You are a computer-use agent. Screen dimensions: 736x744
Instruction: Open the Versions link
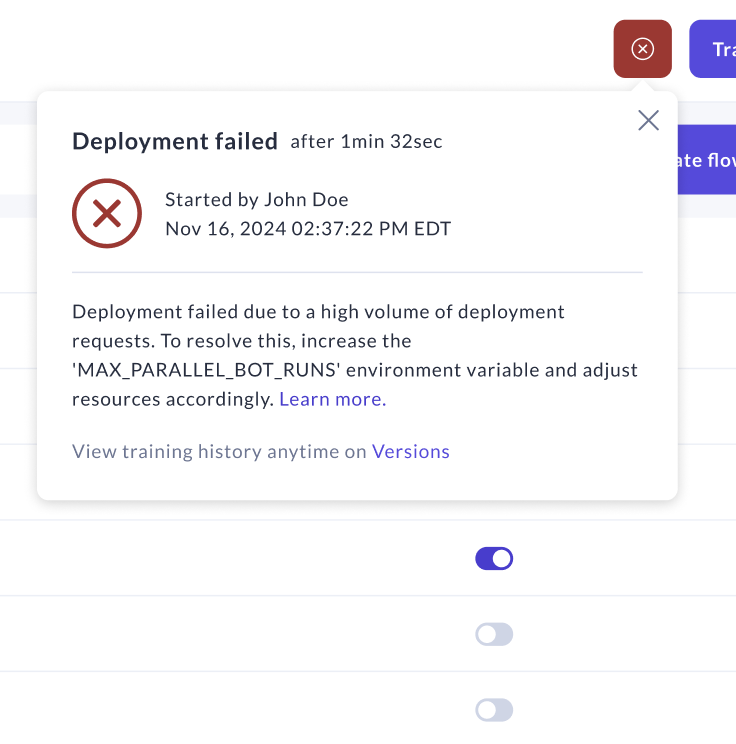click(x=411, y=451)
